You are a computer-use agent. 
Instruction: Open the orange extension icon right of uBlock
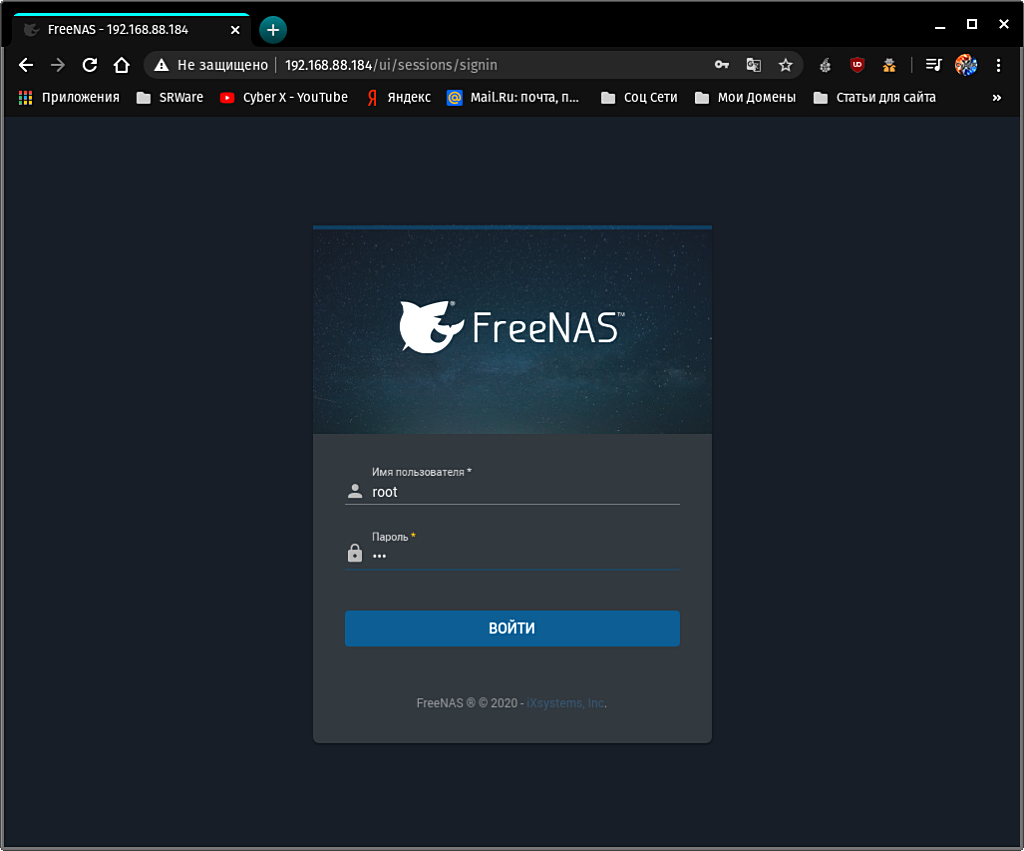click(x=889, y=65)
